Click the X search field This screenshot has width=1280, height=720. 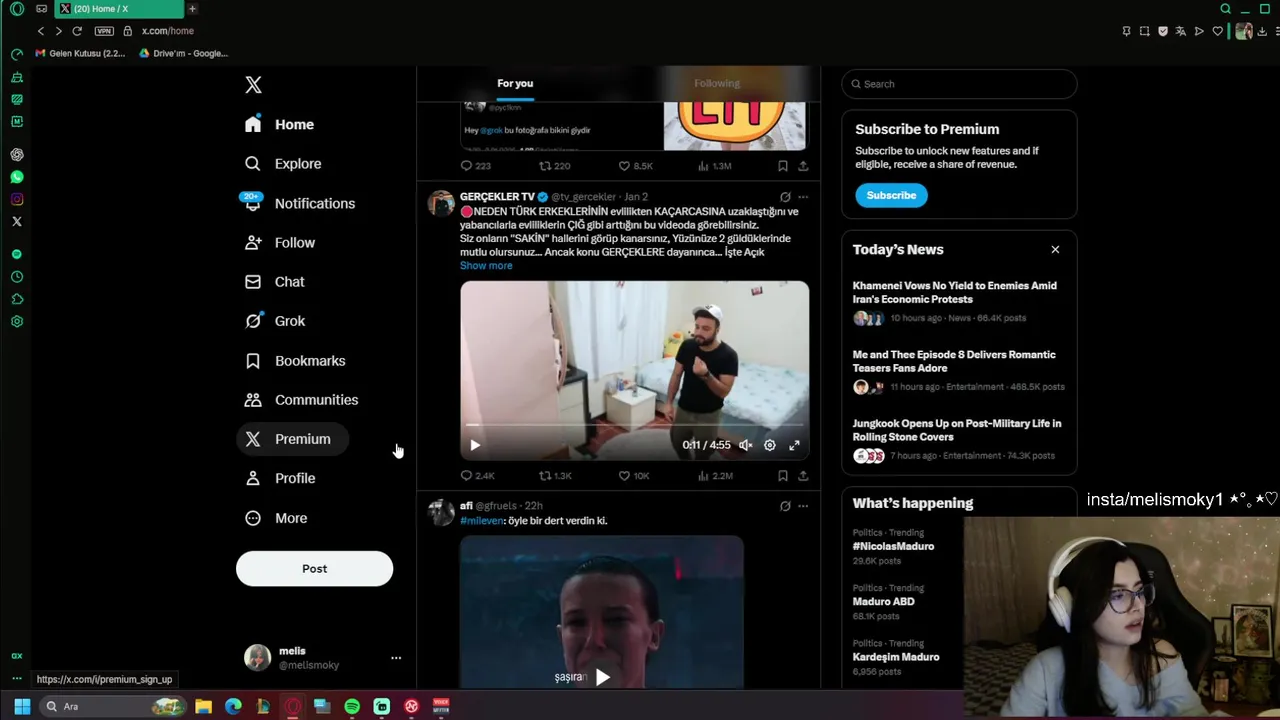tap(959, 84)
